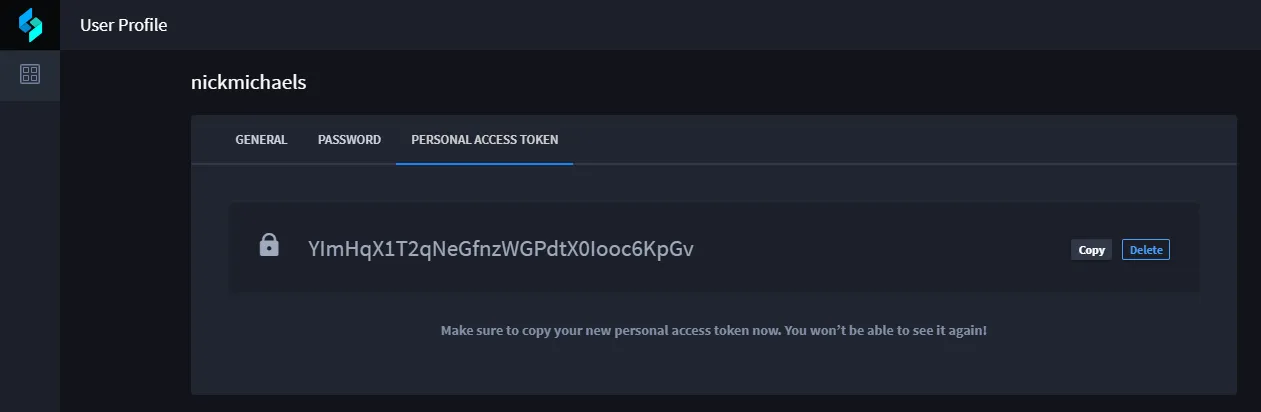Image resolution: width=1261 pixels, height=412 pixels.
Task: Open the Password tab
Action: click(x=349, y=140)
